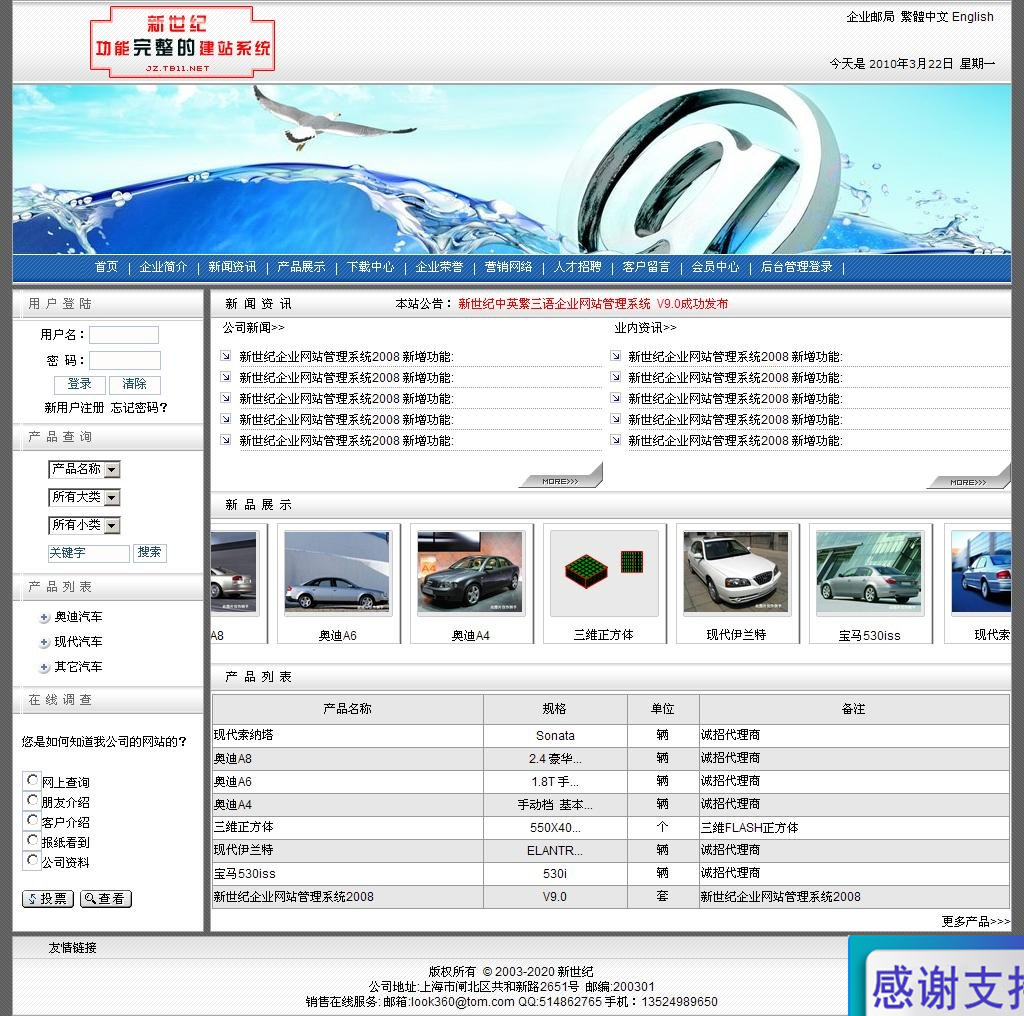
Task: Open the 产品名称 dropdown
Action: pyautogui.click(x=84, y=469)
